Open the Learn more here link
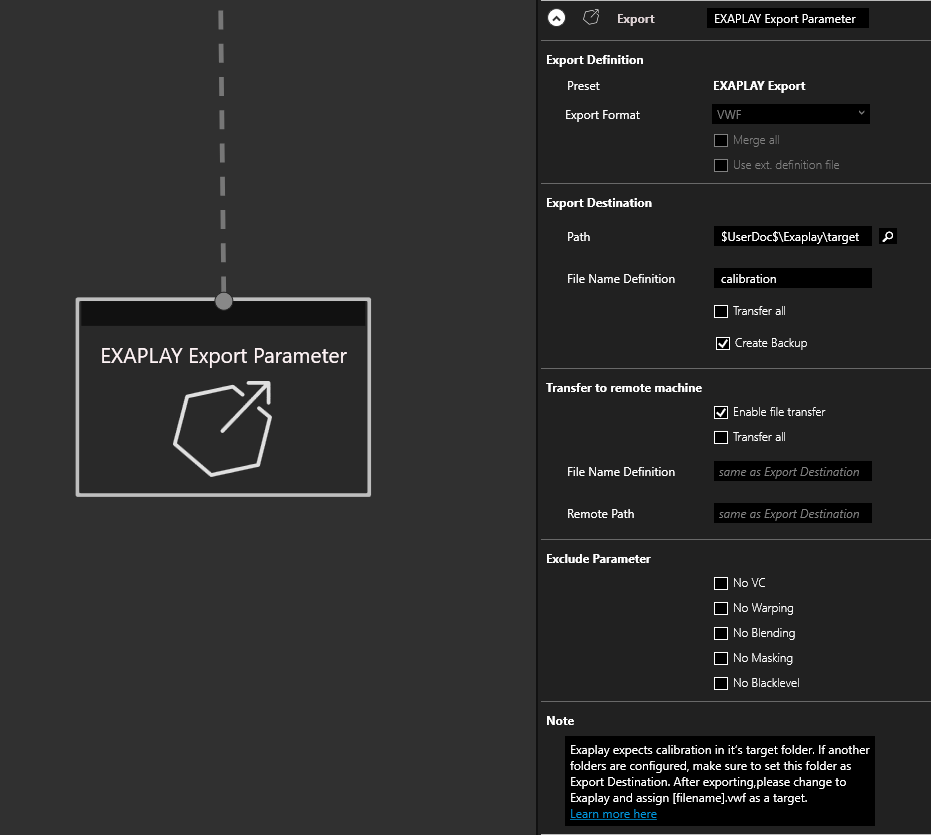This screenshot has width=931, height=835. [613, 813]
